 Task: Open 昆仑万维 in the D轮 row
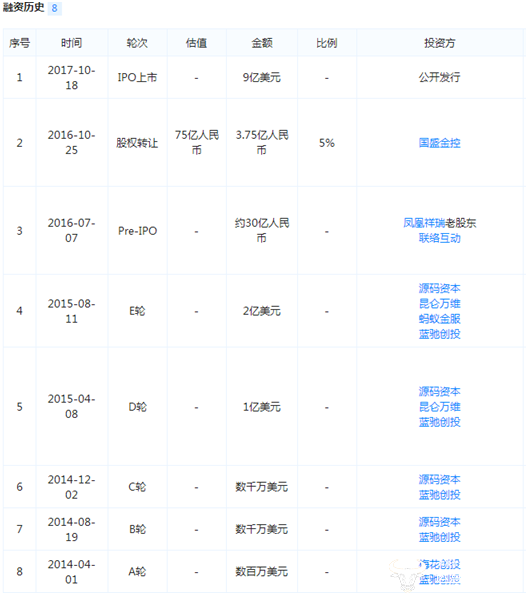[439, 407]
